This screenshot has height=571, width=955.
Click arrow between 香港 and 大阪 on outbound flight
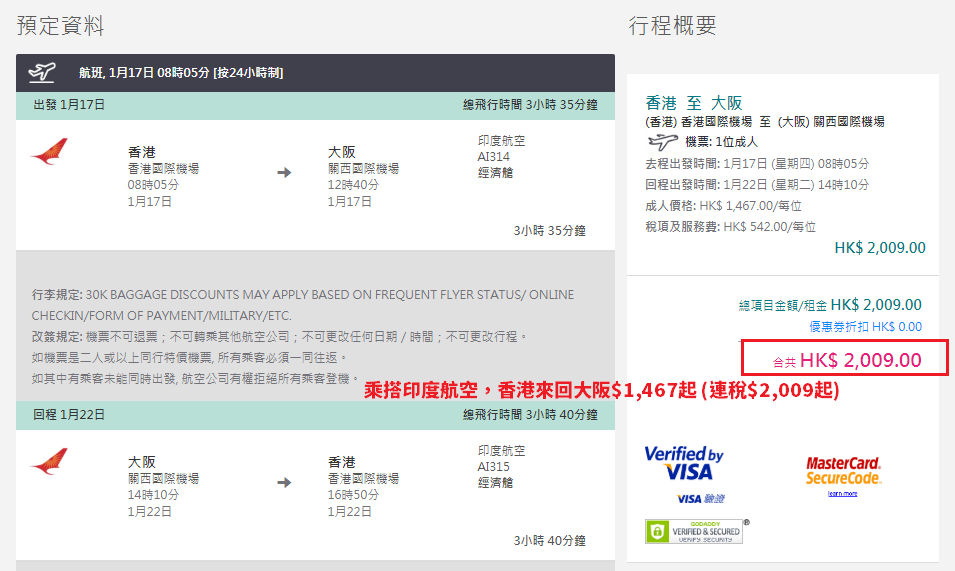284,172
